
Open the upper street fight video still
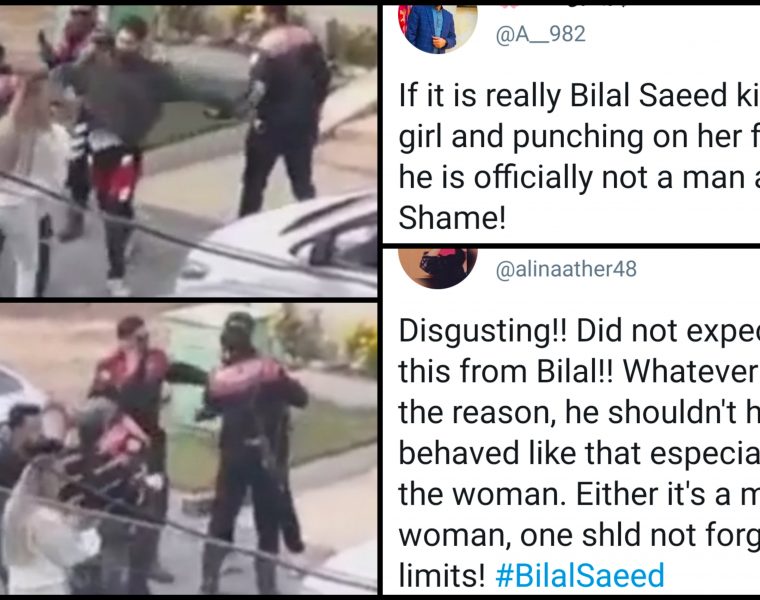coord(189,151)
